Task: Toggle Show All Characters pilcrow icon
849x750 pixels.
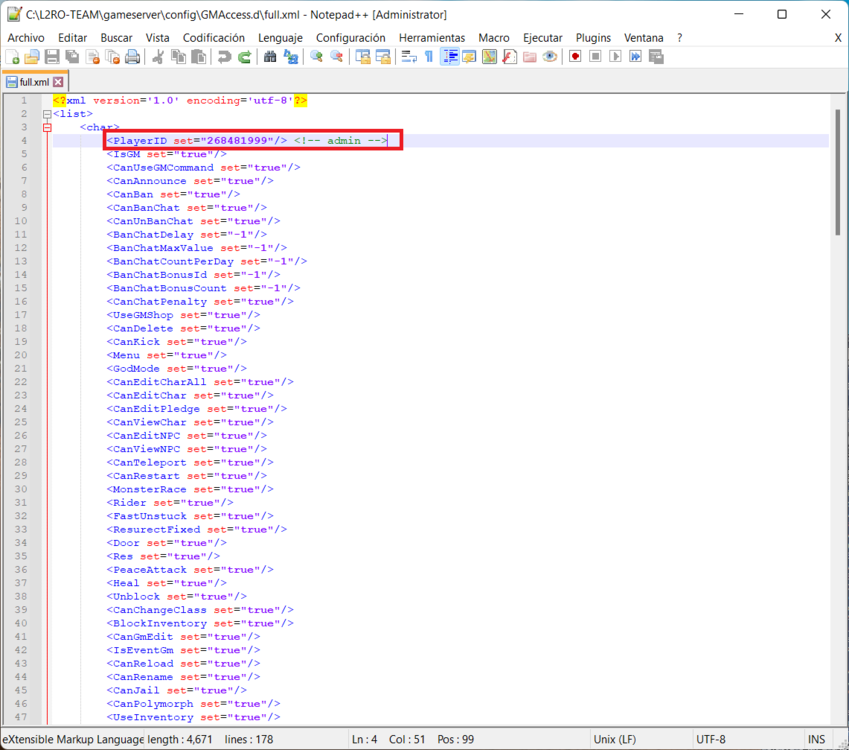Action: (x=429, y=58)
